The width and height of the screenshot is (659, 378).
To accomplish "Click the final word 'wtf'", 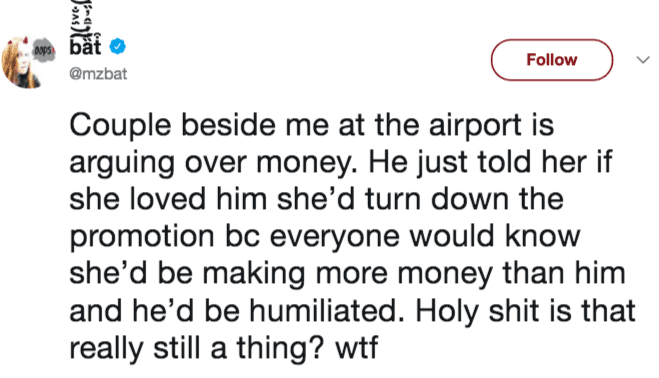I will pyautogui.click(x=356, y=348).
